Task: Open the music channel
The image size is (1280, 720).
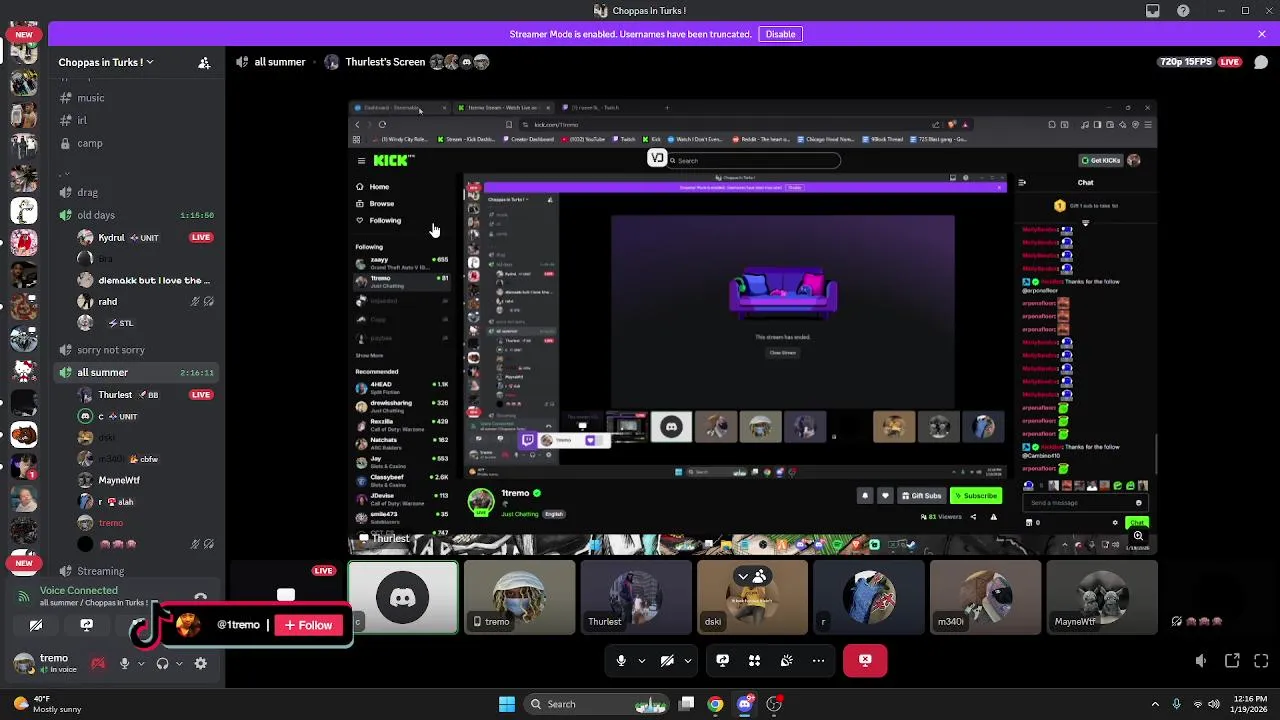Action: click(x=134, y=98)
